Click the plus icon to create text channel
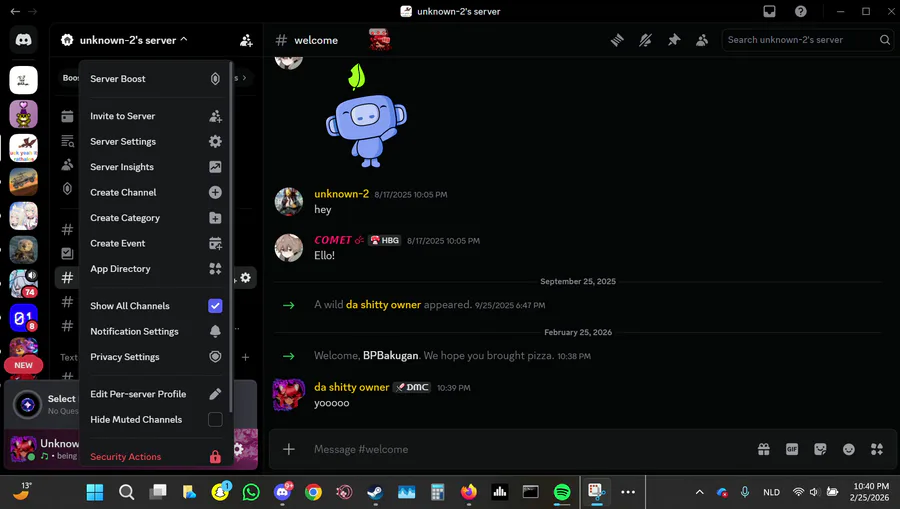The width and height of the screenshot is (900, 509). click(245, 357)
